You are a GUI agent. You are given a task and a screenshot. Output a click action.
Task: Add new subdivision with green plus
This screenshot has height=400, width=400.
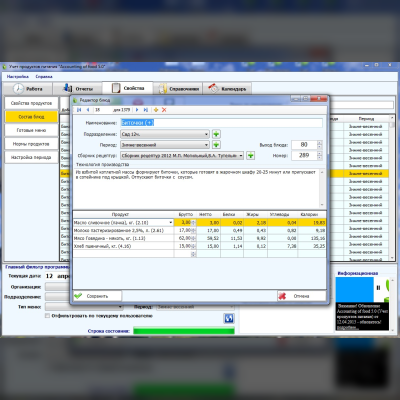[x=216, y=134]
